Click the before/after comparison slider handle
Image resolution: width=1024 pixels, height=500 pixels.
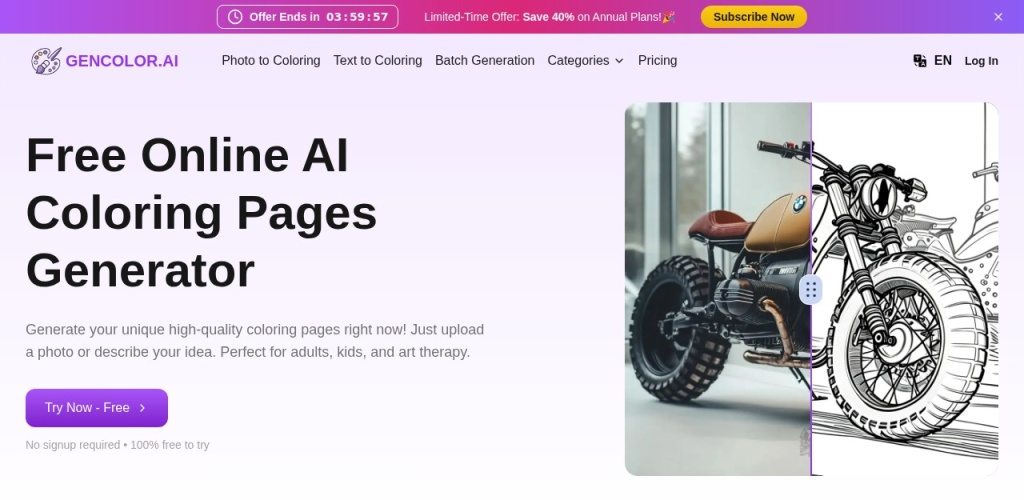[811, 290]
